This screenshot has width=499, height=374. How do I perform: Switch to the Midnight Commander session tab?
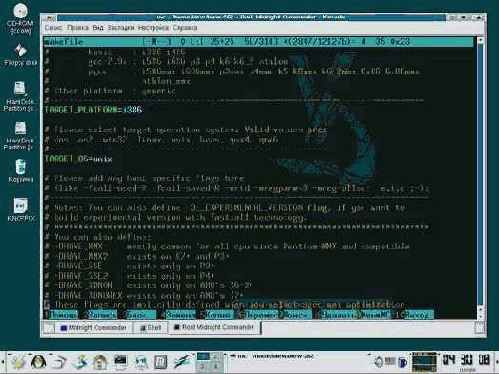tap(94, 328)
